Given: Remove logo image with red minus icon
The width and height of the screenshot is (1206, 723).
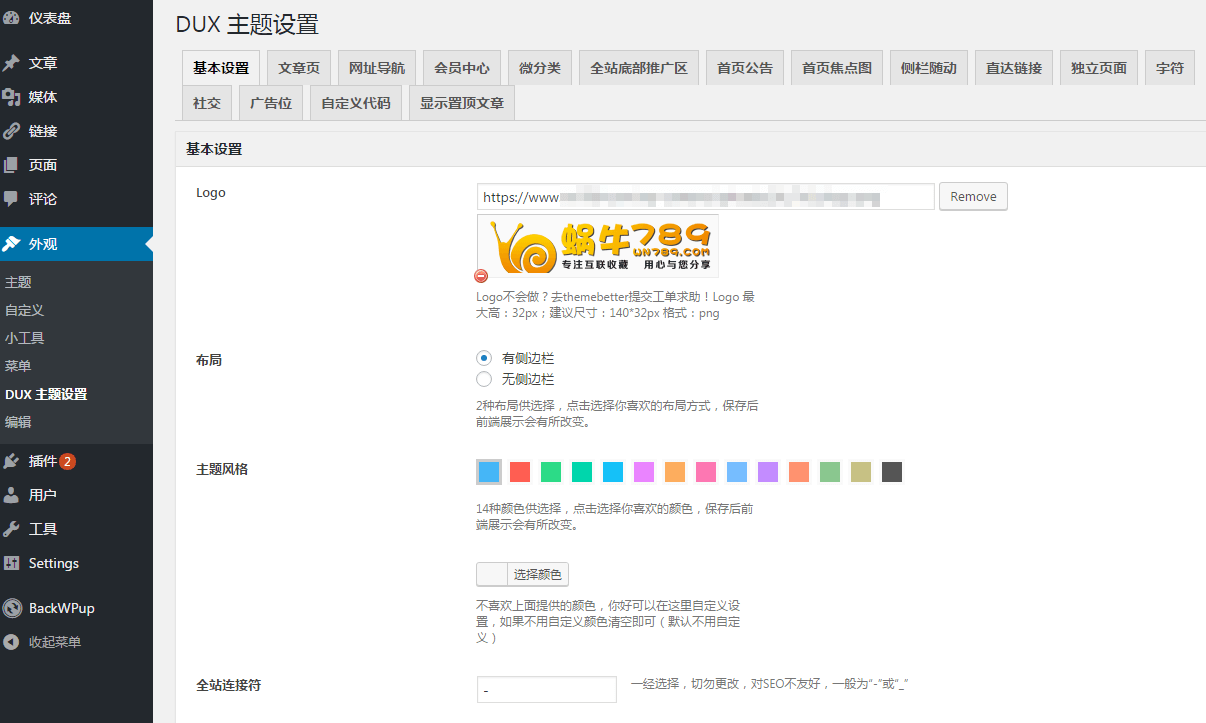Looking at the screenshot, I should point(481,276).
